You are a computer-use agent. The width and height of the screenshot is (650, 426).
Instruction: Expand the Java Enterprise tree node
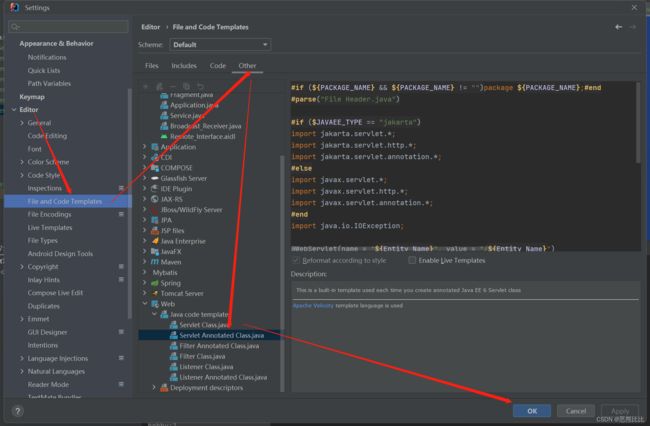145,240
